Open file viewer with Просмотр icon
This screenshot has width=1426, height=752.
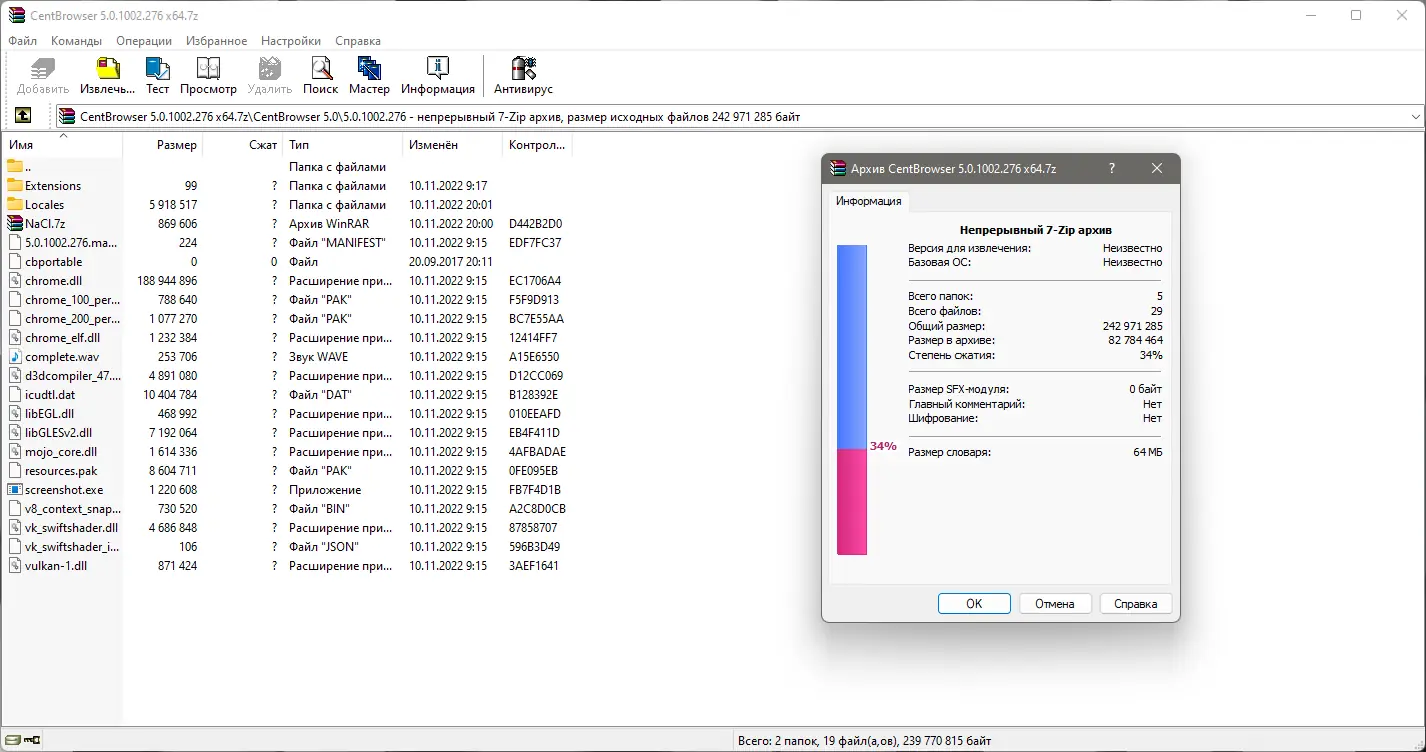point(208,70)
